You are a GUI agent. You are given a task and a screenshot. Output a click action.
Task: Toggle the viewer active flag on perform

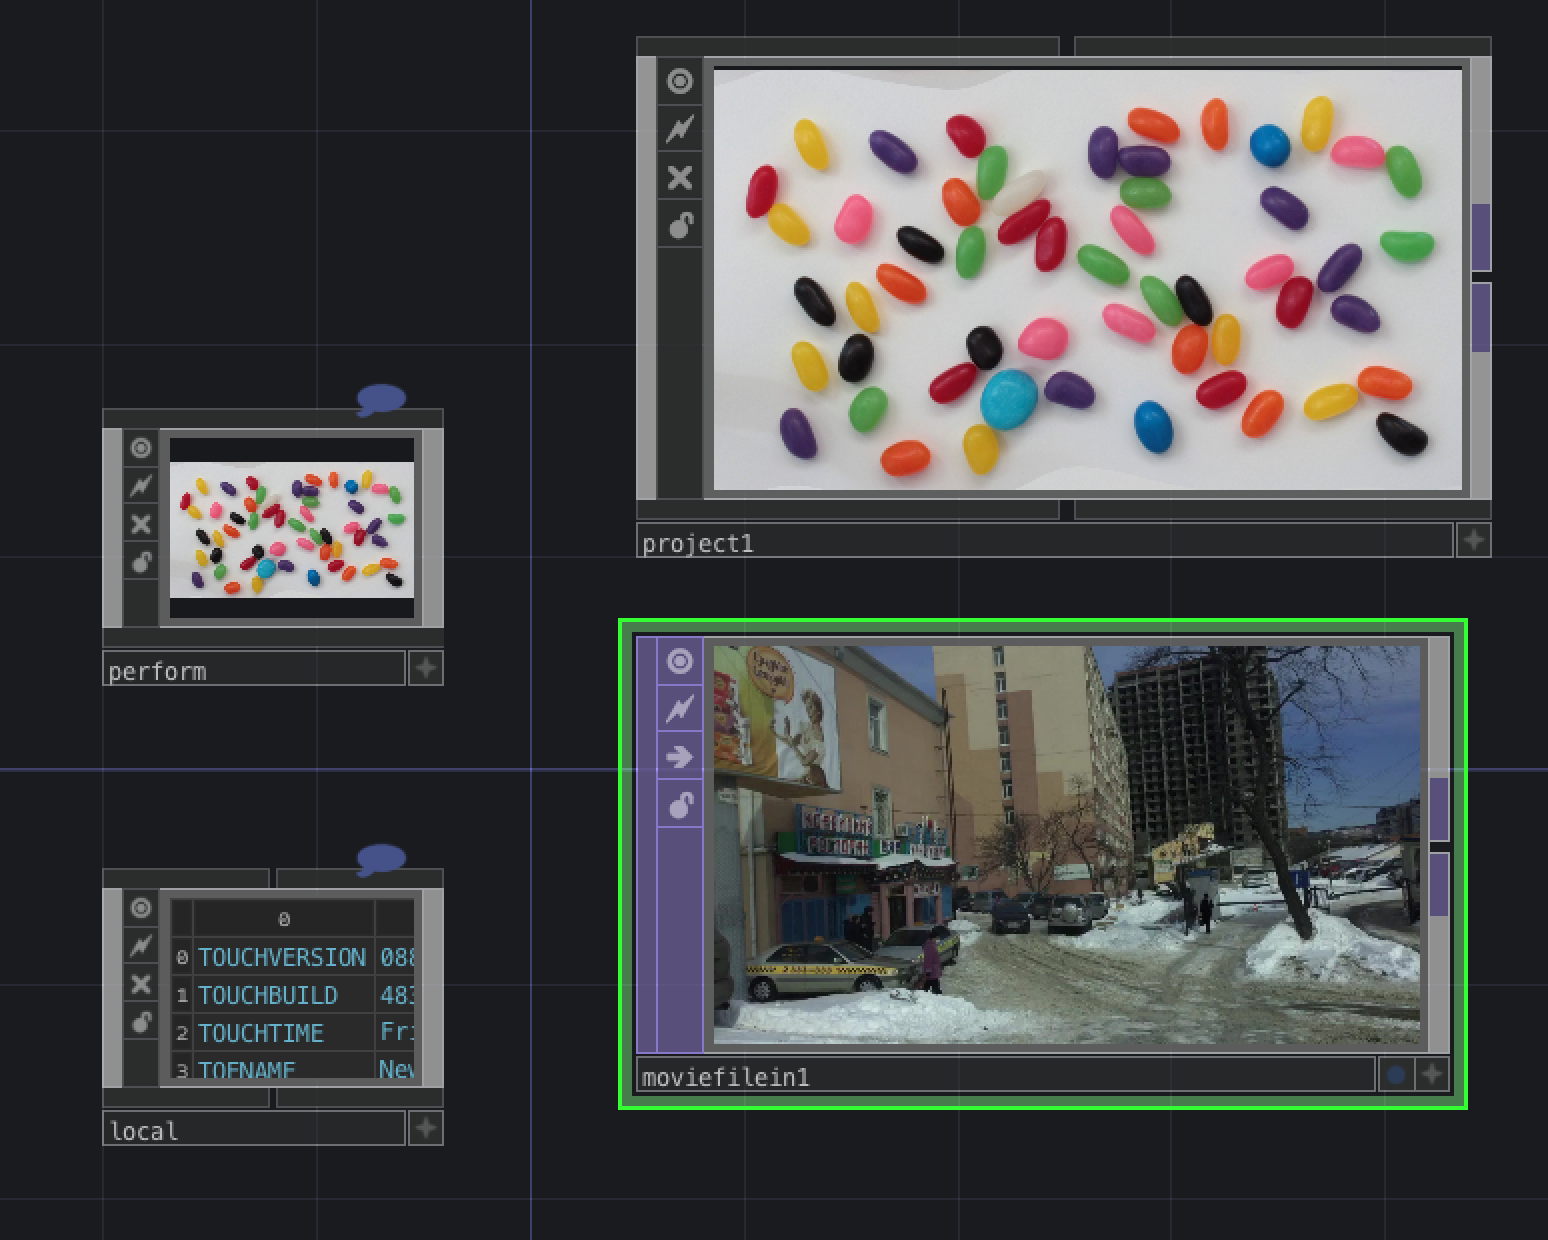coord(140,448)
